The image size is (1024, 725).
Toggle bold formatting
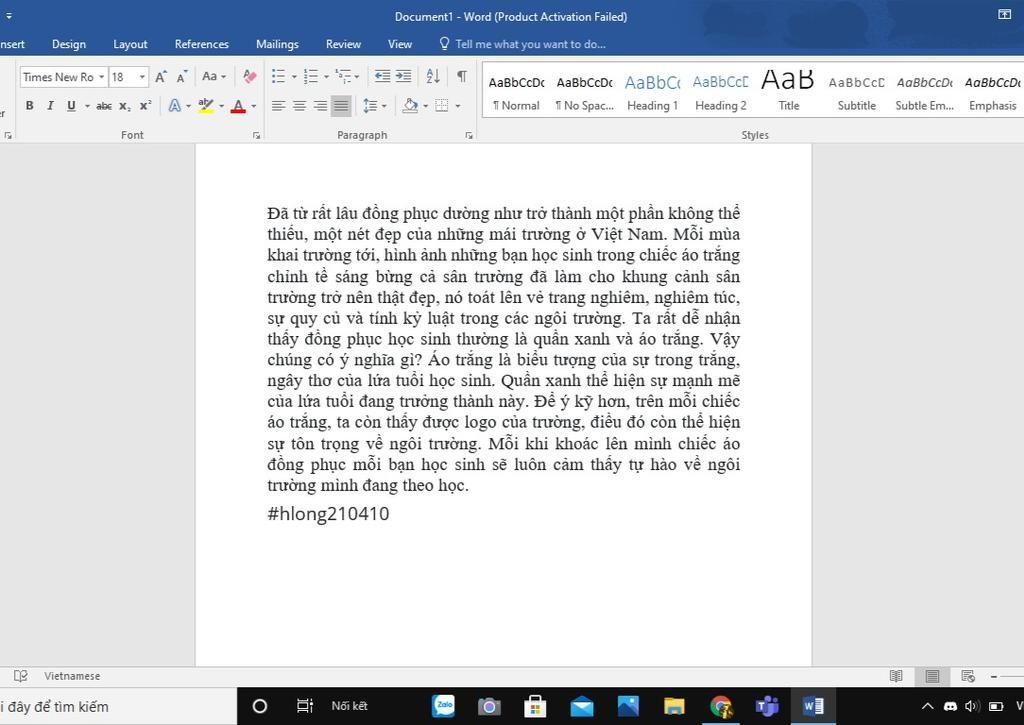[29, 105]
